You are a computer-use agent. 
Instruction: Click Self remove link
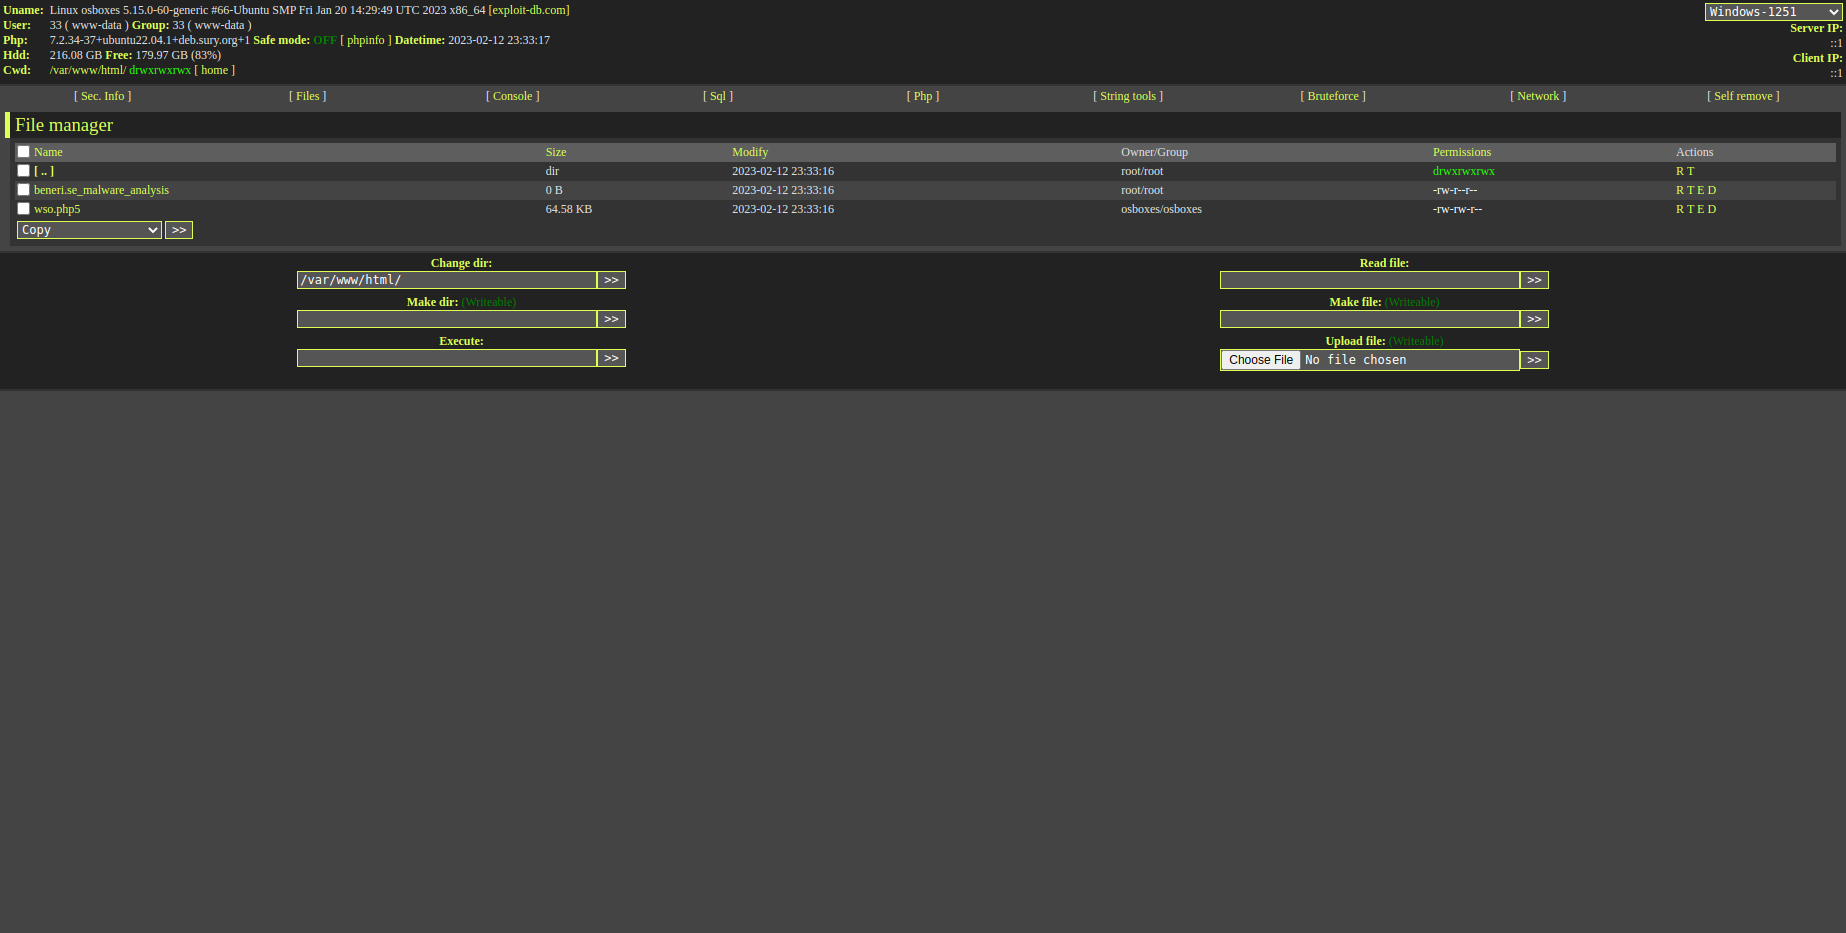(1743, 96)
